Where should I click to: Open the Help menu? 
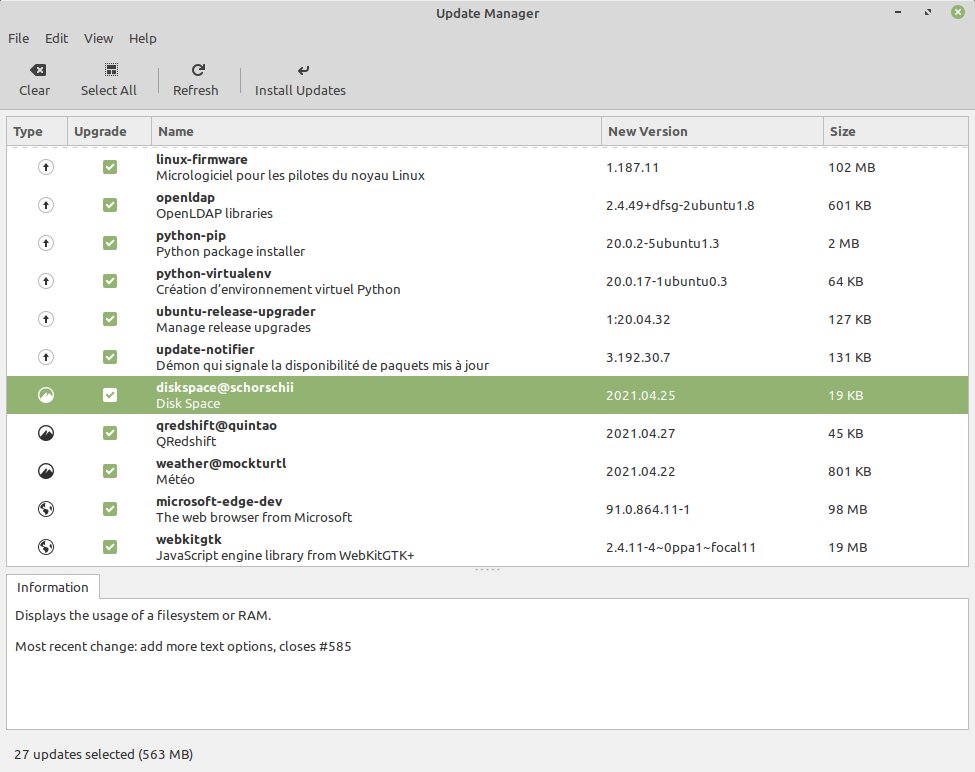point(143,38)
